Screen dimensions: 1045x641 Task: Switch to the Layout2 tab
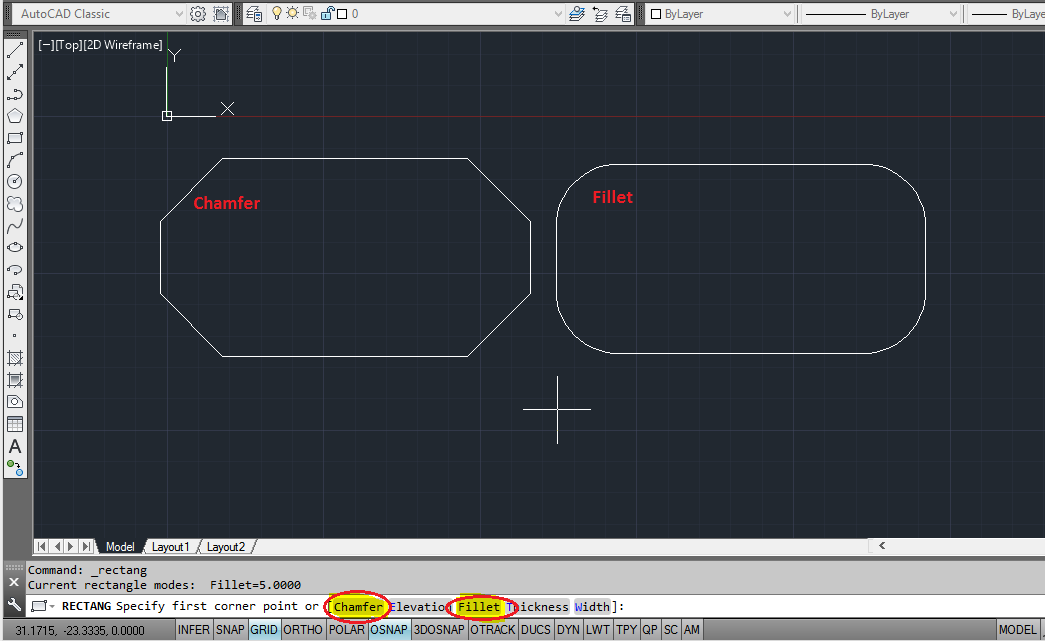coord(226,546)
